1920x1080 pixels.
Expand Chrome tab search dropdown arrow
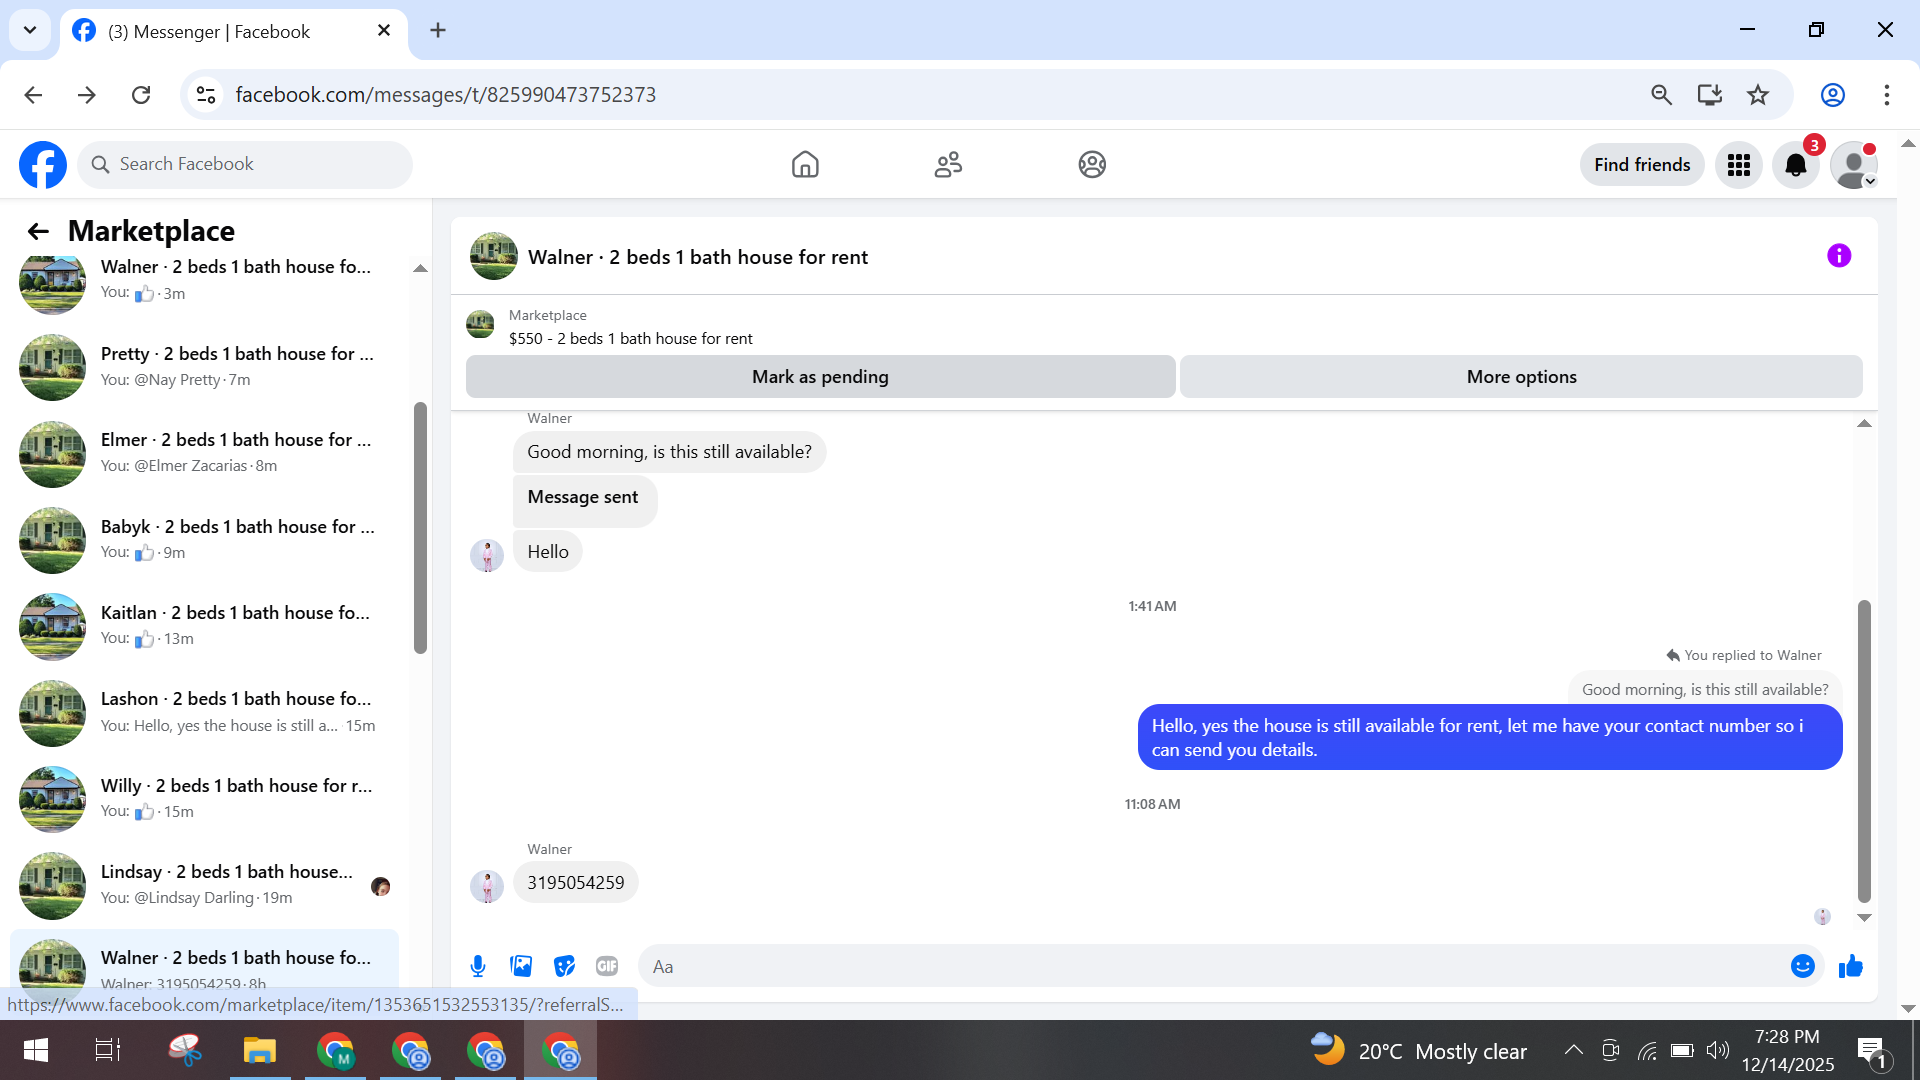click(x=30, y=30)
